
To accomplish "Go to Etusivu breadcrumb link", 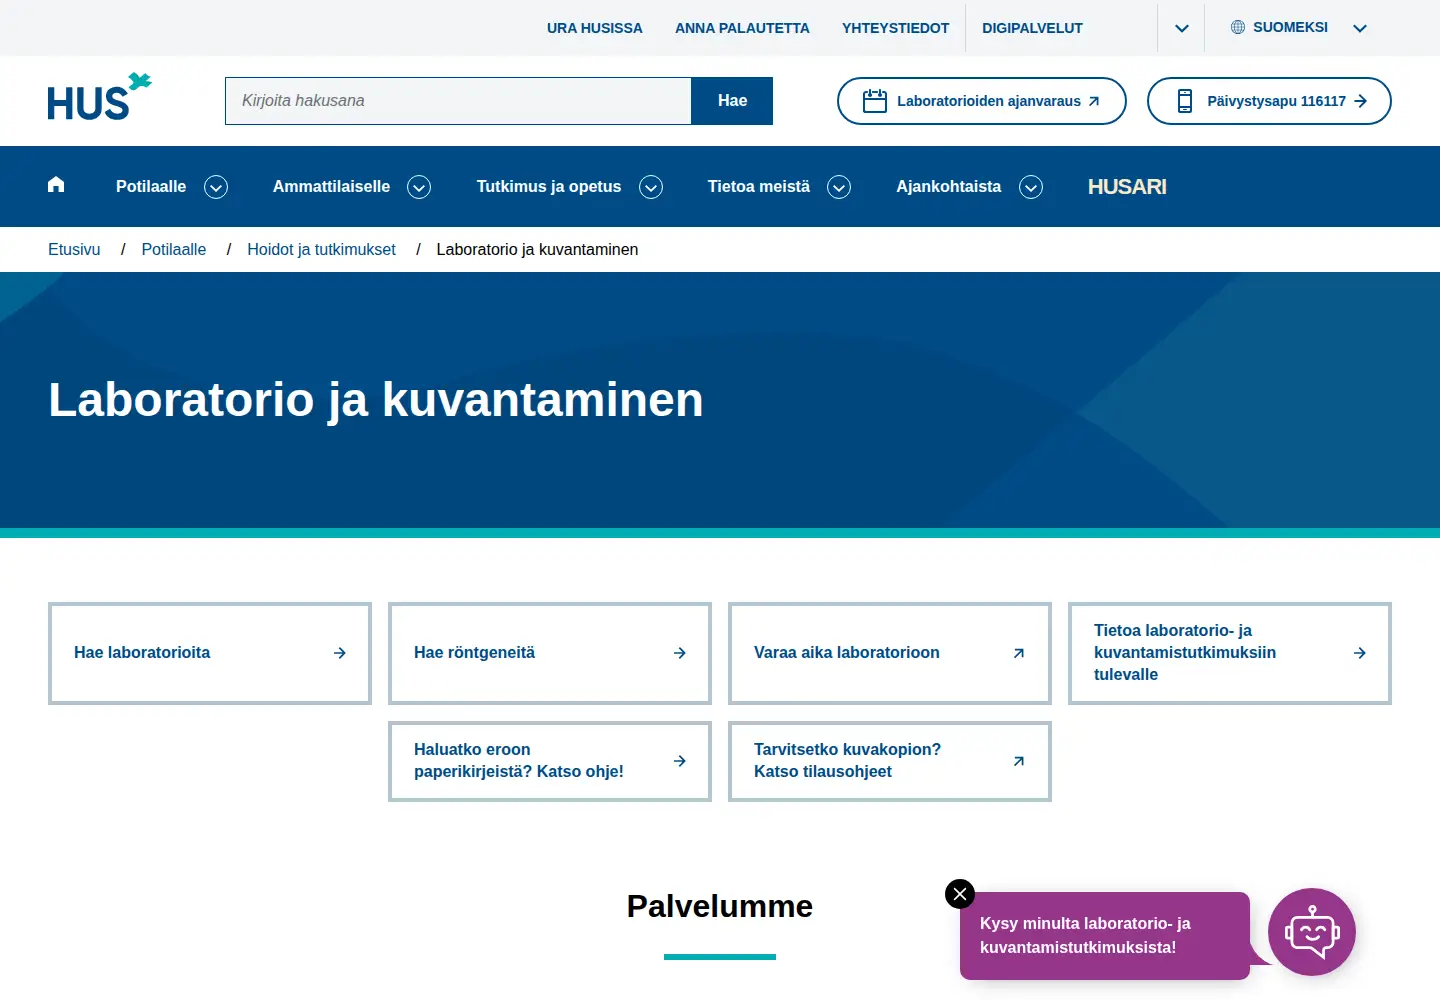I will click(x=74, y=249).
